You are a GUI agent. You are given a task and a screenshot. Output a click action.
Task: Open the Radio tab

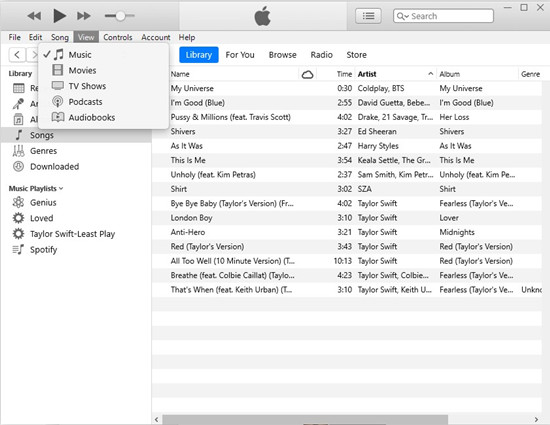tap(321, 55)
